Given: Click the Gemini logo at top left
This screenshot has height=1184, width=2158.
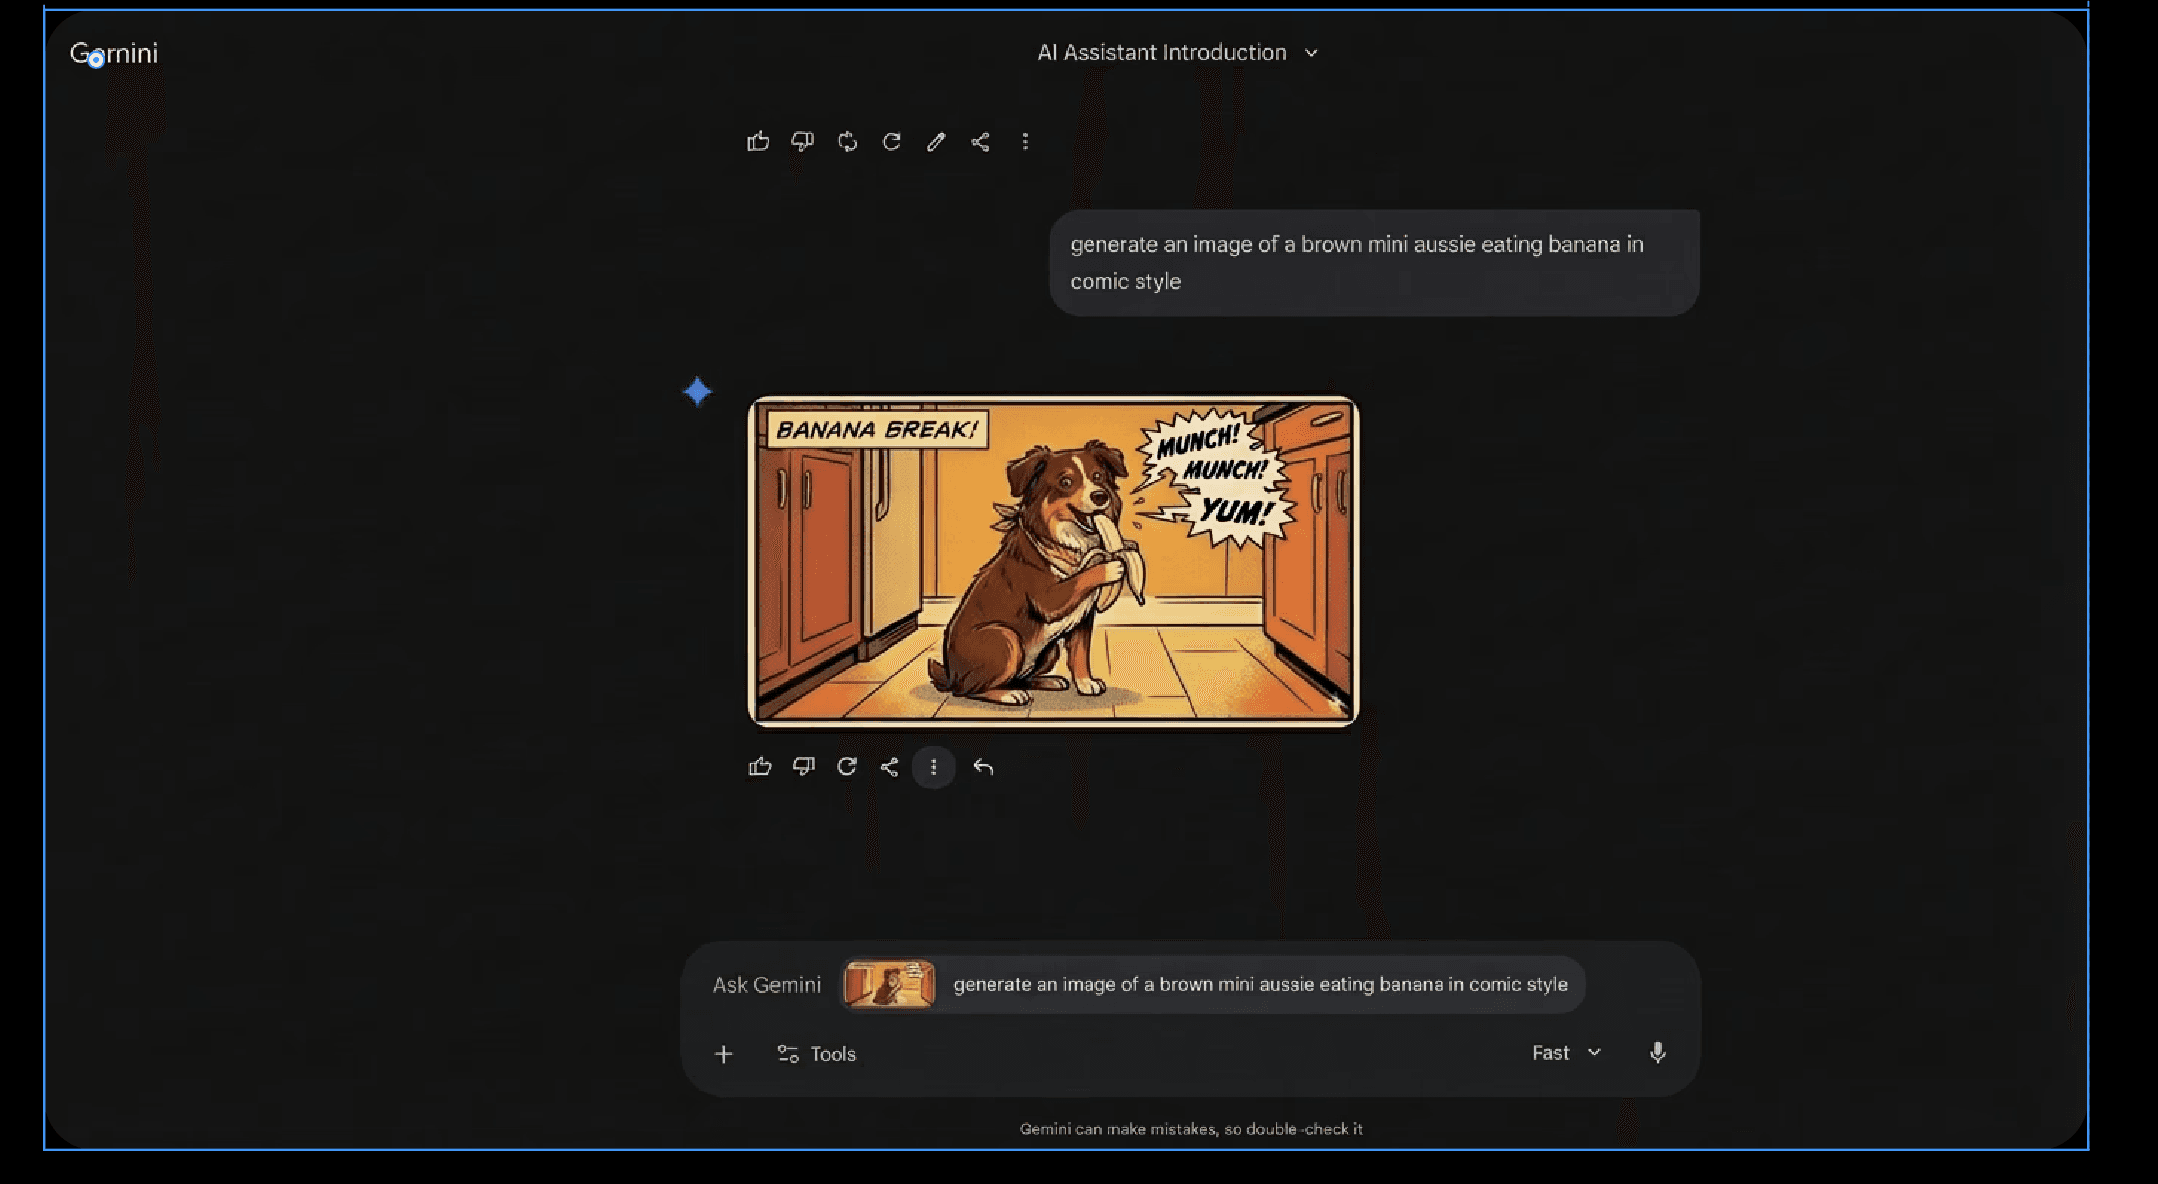Looking at the screenshot, I should (114, 53).
